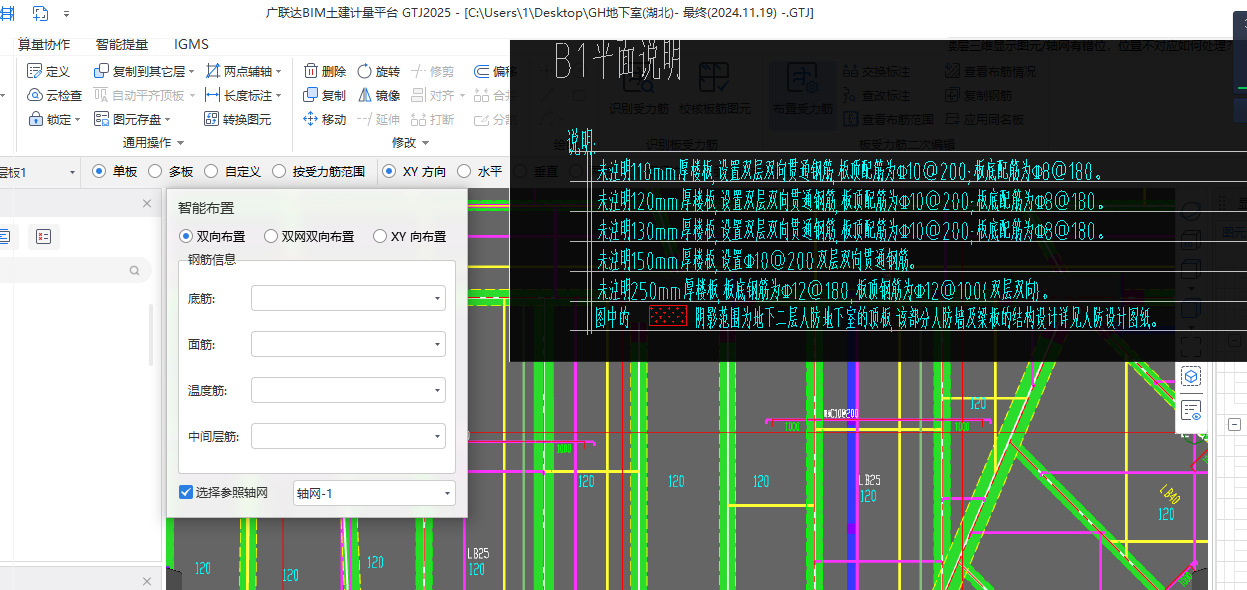Screen dimensions: 1247x590
Task: Open the IGMS ribbon tab
Action: coord(191,44)
